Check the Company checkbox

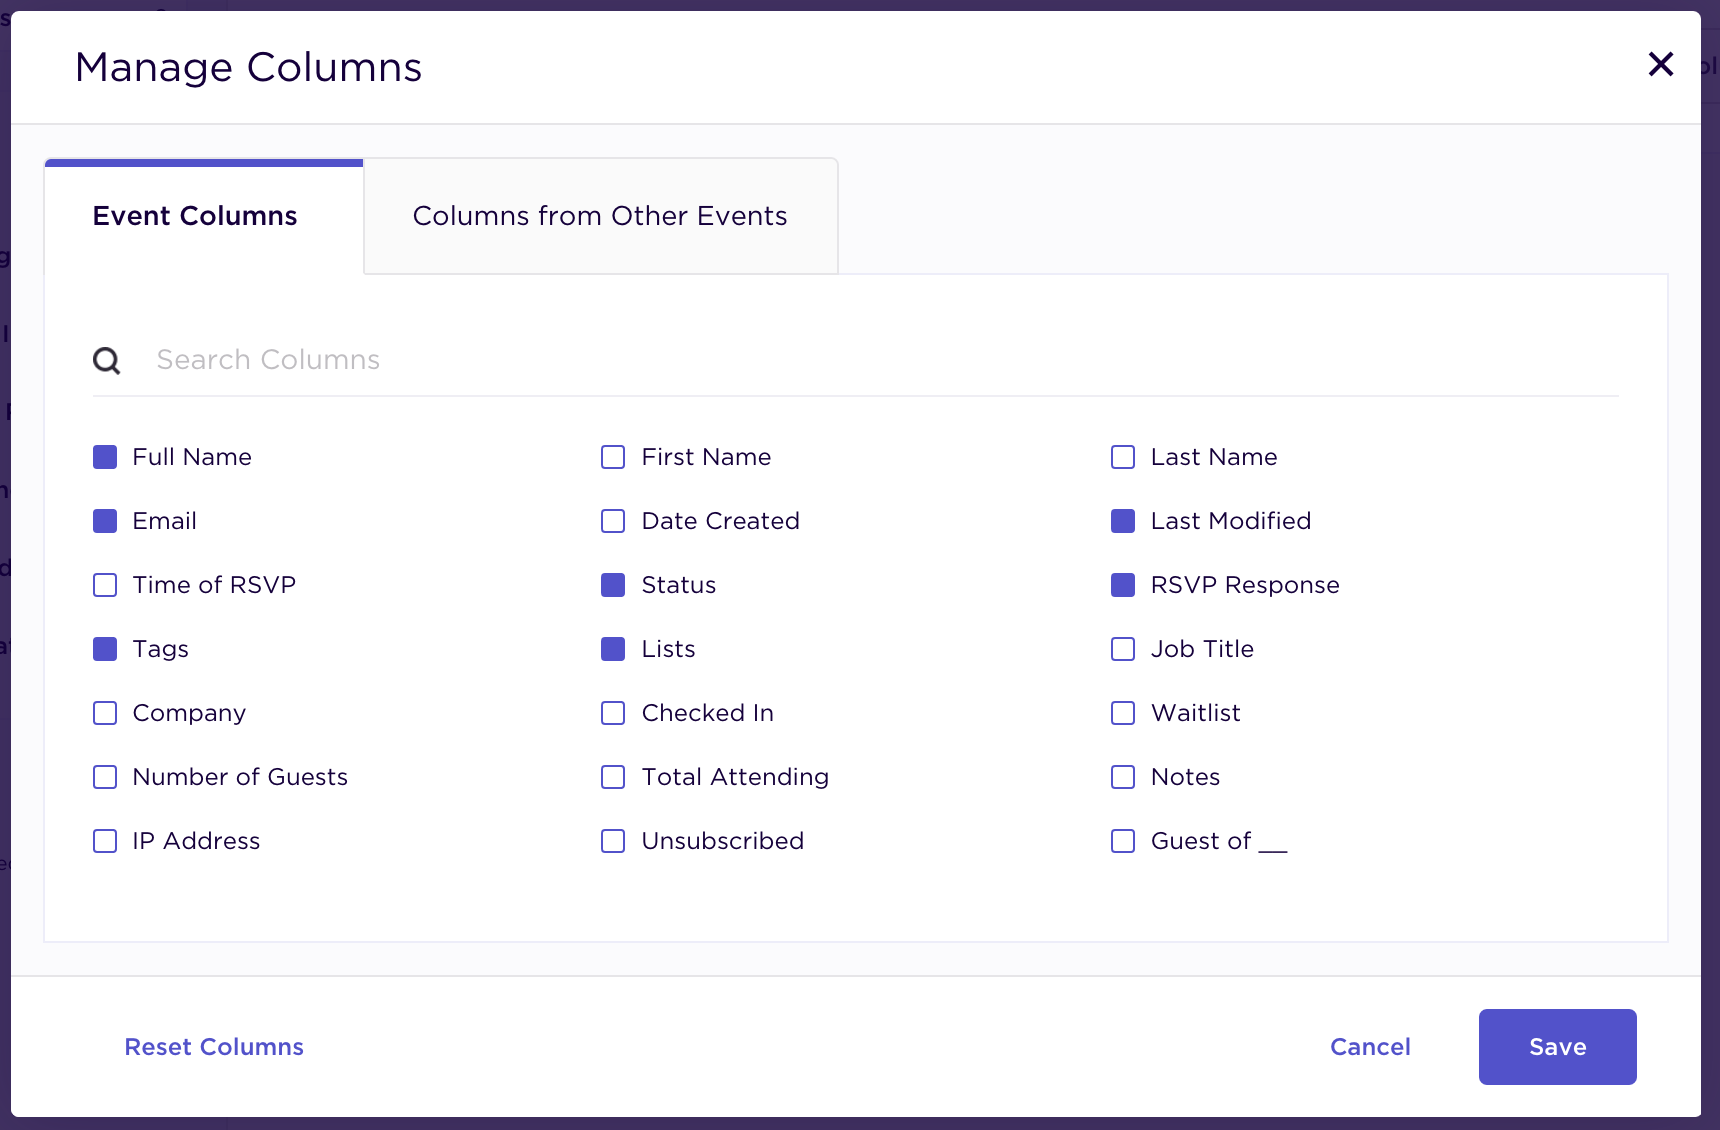[x=105, y=713]
